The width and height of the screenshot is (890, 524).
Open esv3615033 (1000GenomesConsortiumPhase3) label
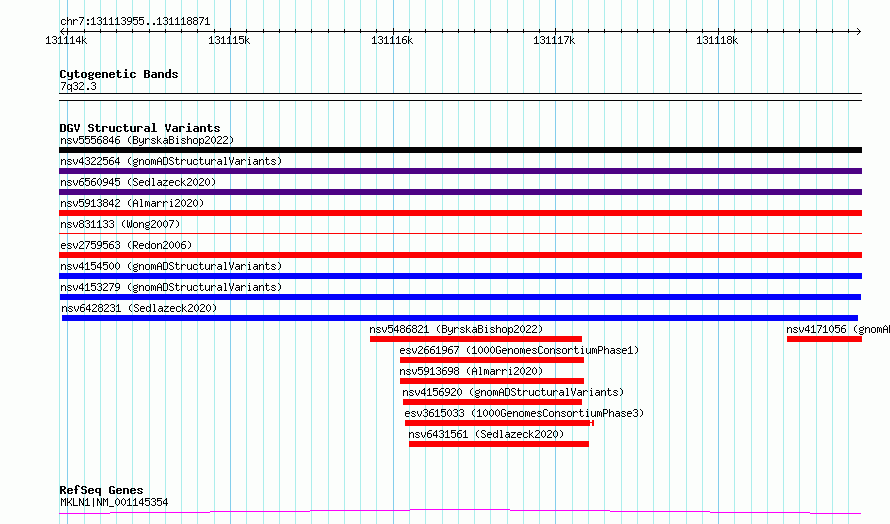tap(524, 413)
